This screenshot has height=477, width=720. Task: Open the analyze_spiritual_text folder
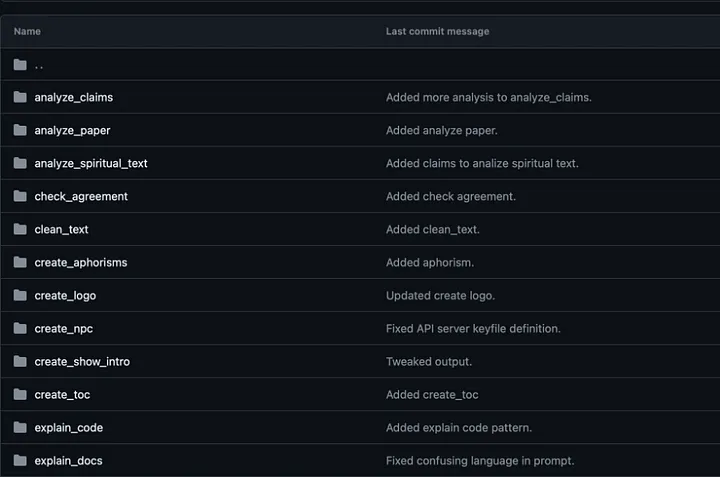pyautogui.click(x=91, y=163)
